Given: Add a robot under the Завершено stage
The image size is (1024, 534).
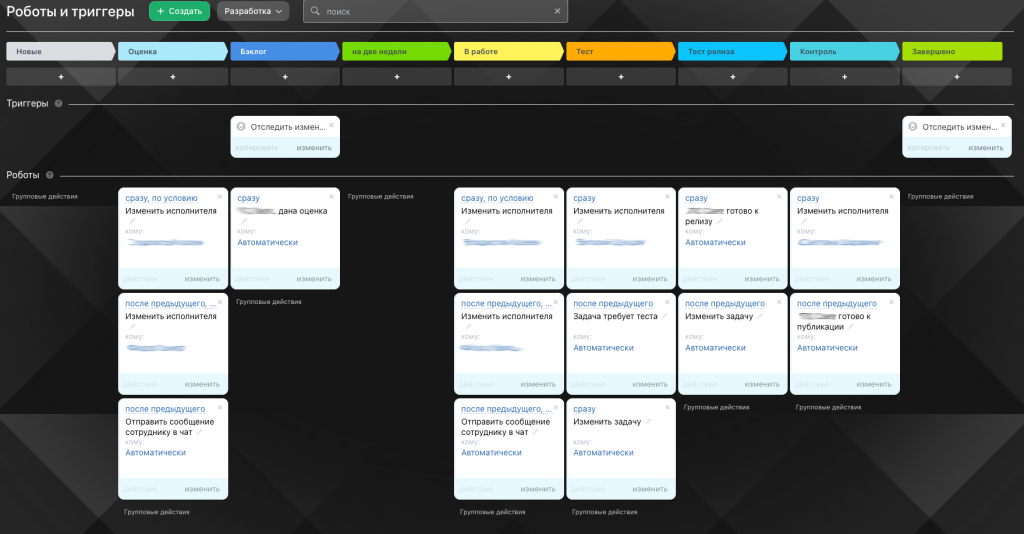Looking at the screenshot, I should [x=956, y=76].
